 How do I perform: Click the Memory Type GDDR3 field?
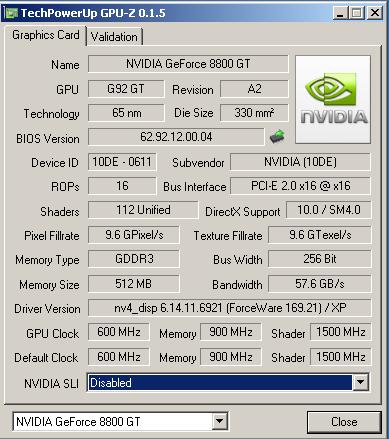tap(134, 259)
